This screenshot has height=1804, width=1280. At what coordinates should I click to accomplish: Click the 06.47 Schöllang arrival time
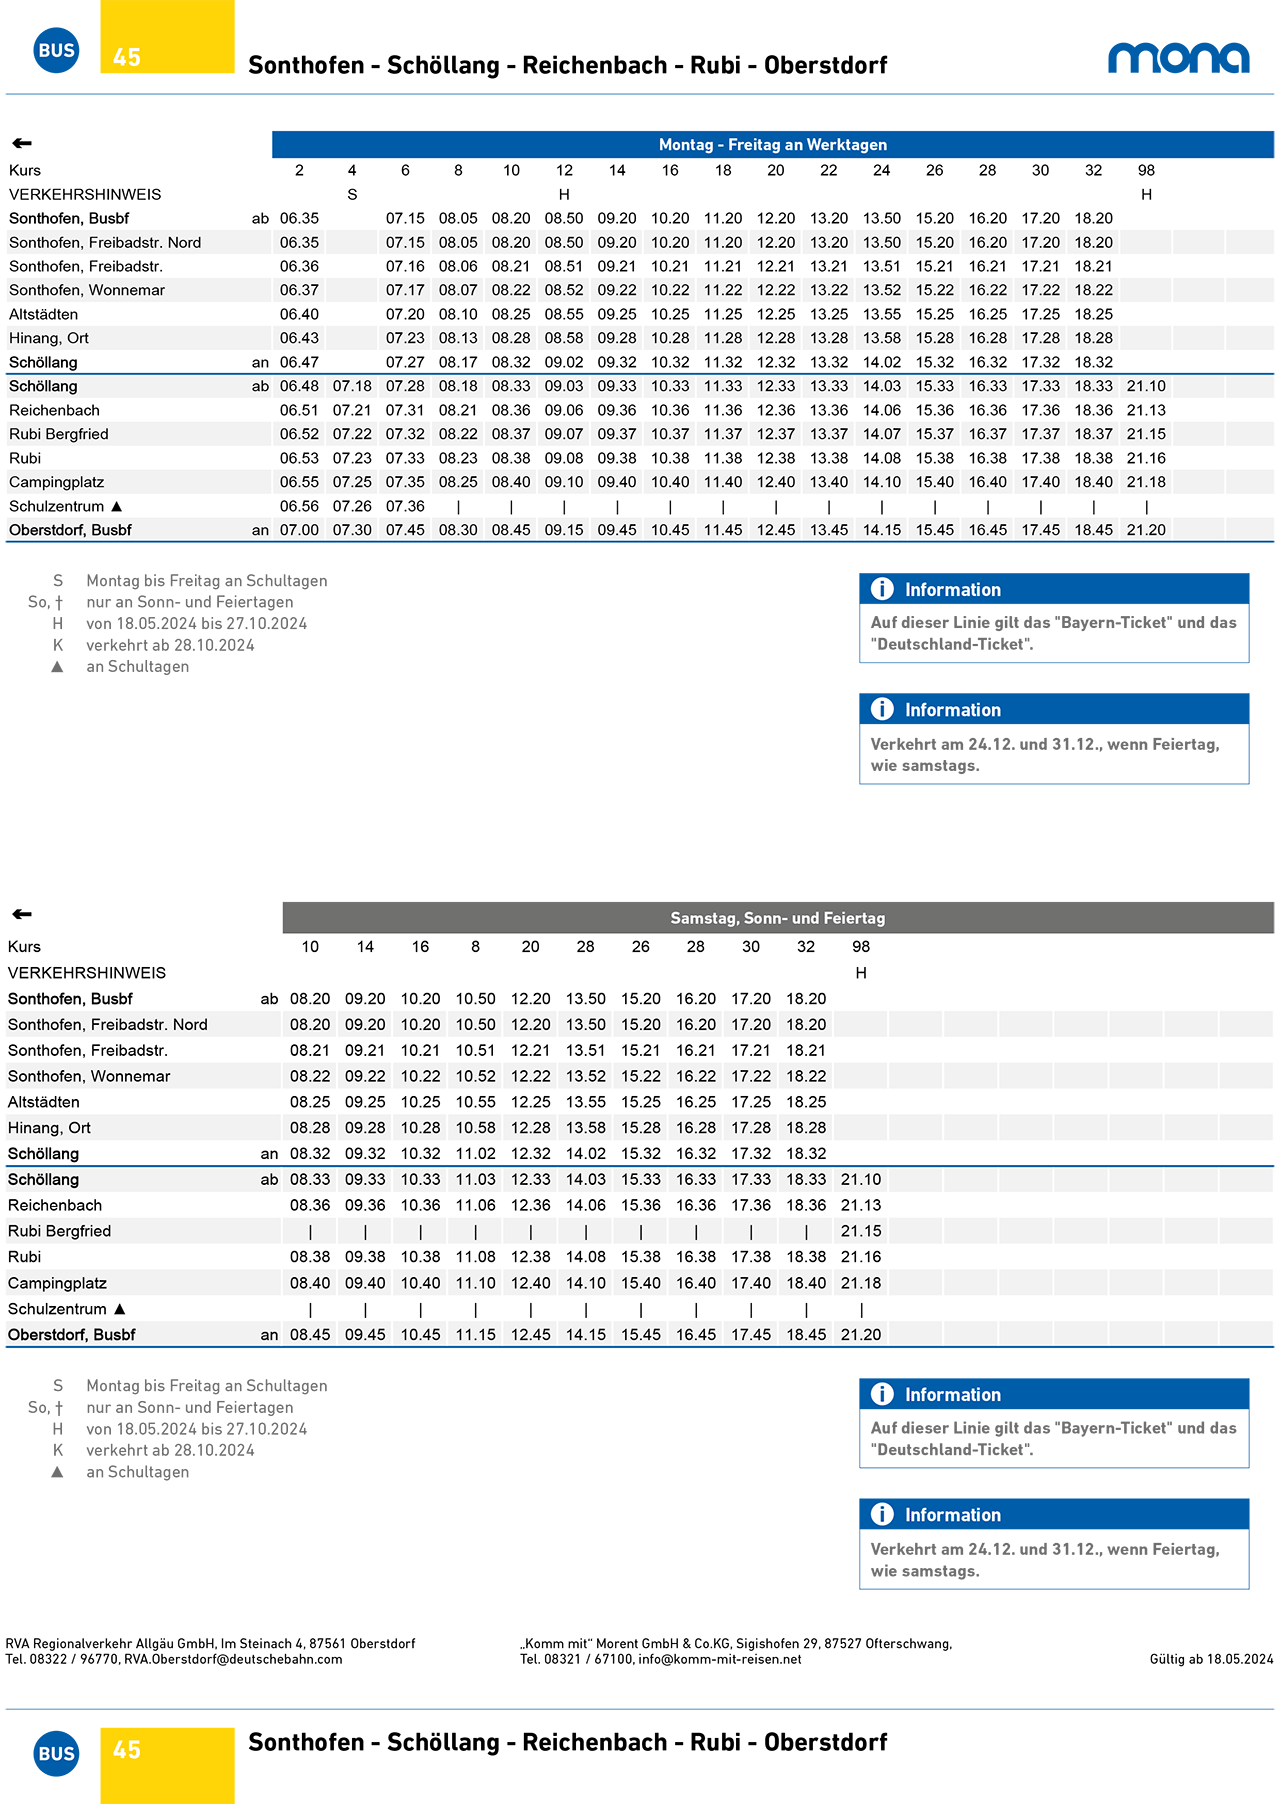point(299,362)
